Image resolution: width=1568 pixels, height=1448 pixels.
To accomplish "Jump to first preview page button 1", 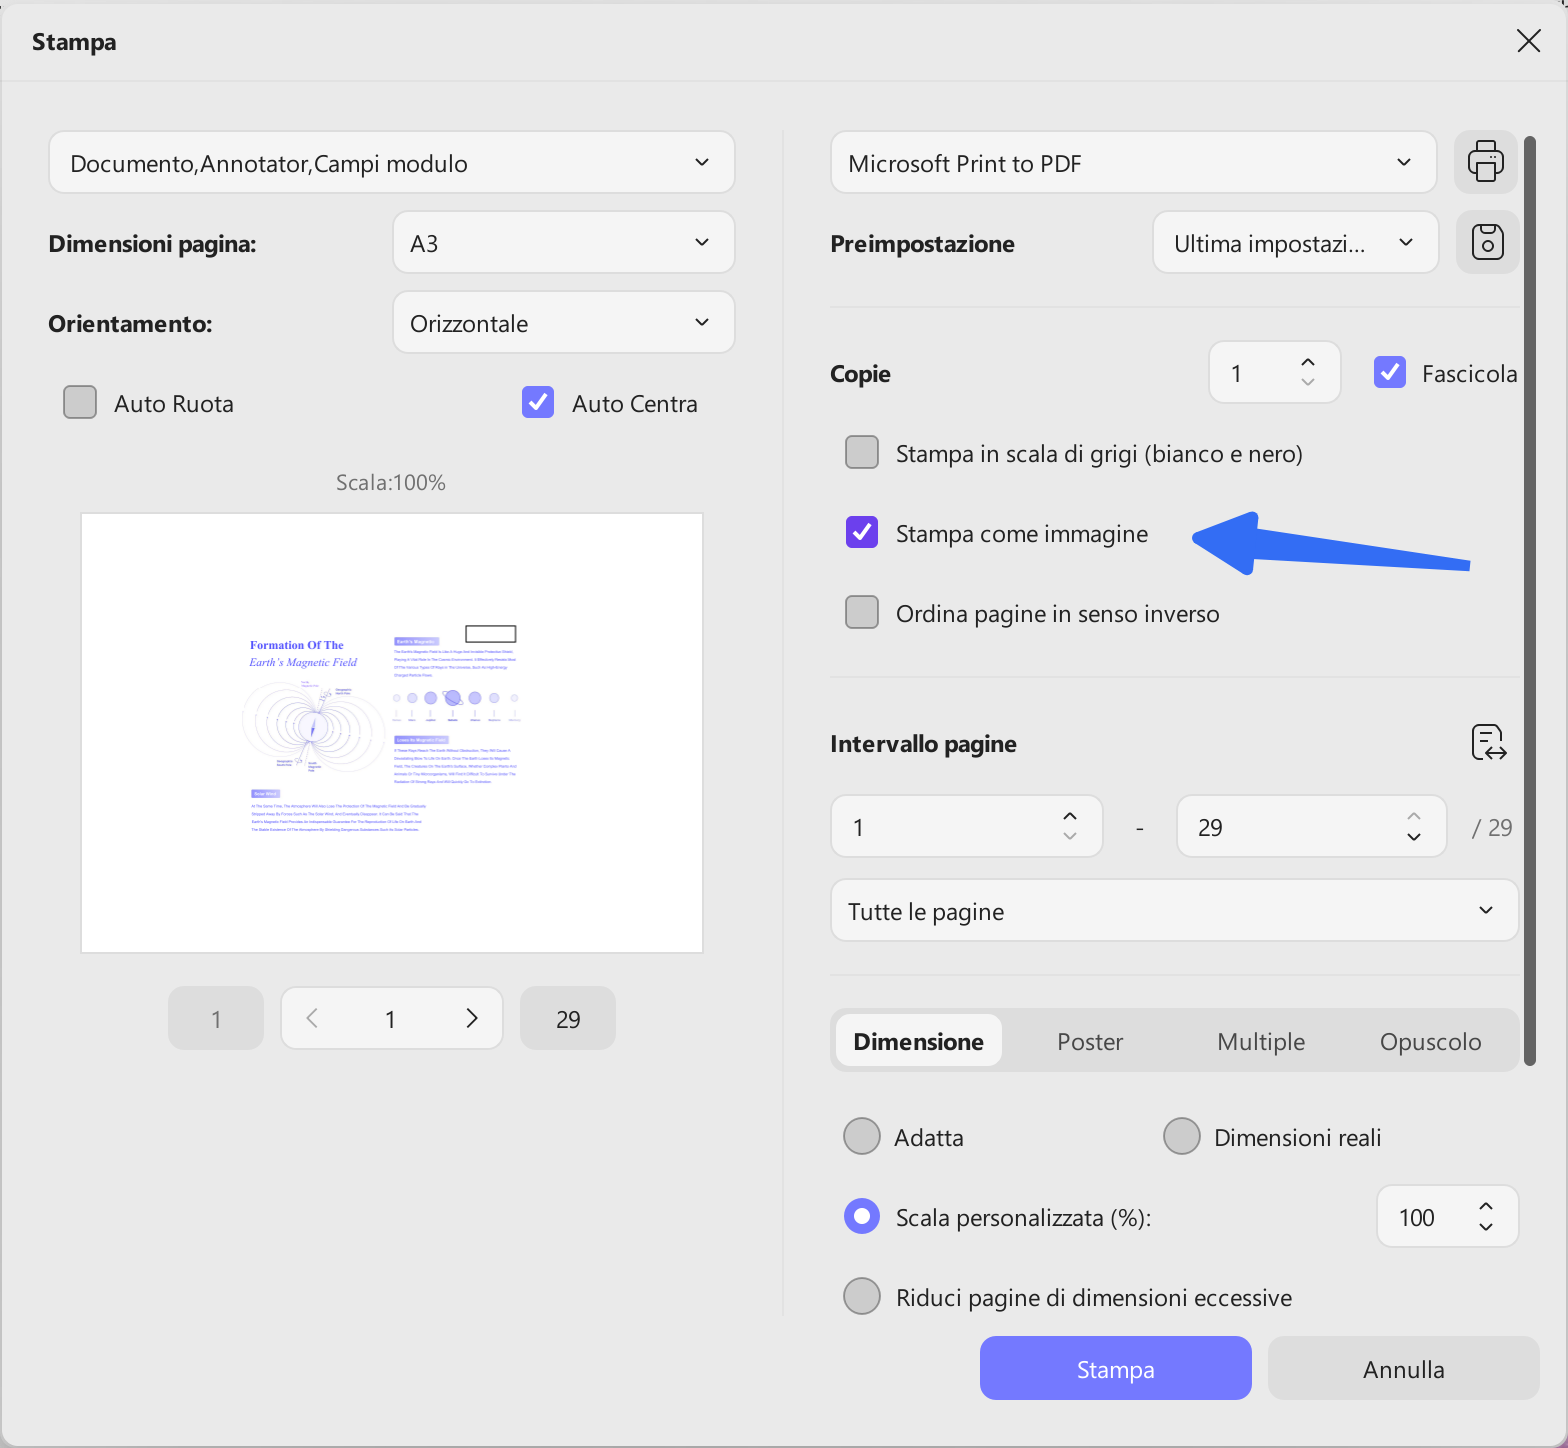I will (x=216, y=1018).
